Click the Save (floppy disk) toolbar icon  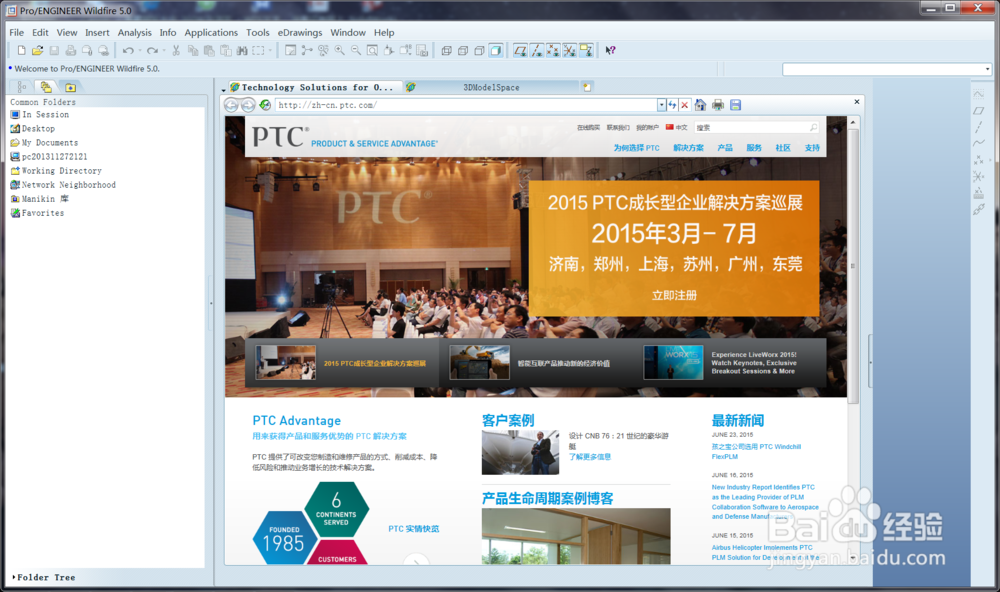tap(54, 50)
